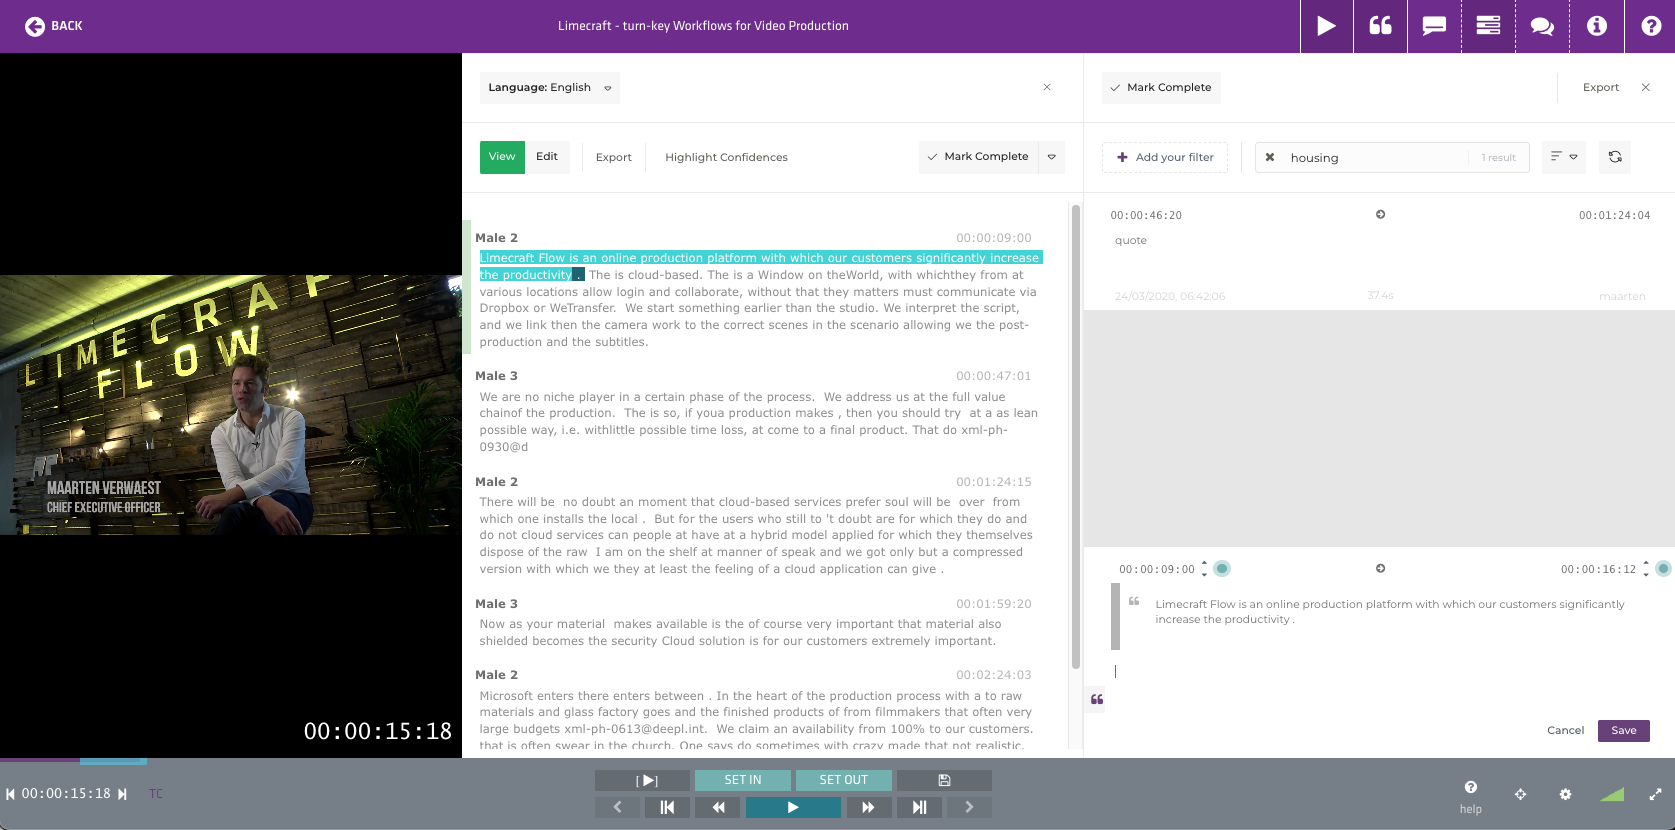
Task: Open the info icon in top bar
Action: pos(1597,26)
